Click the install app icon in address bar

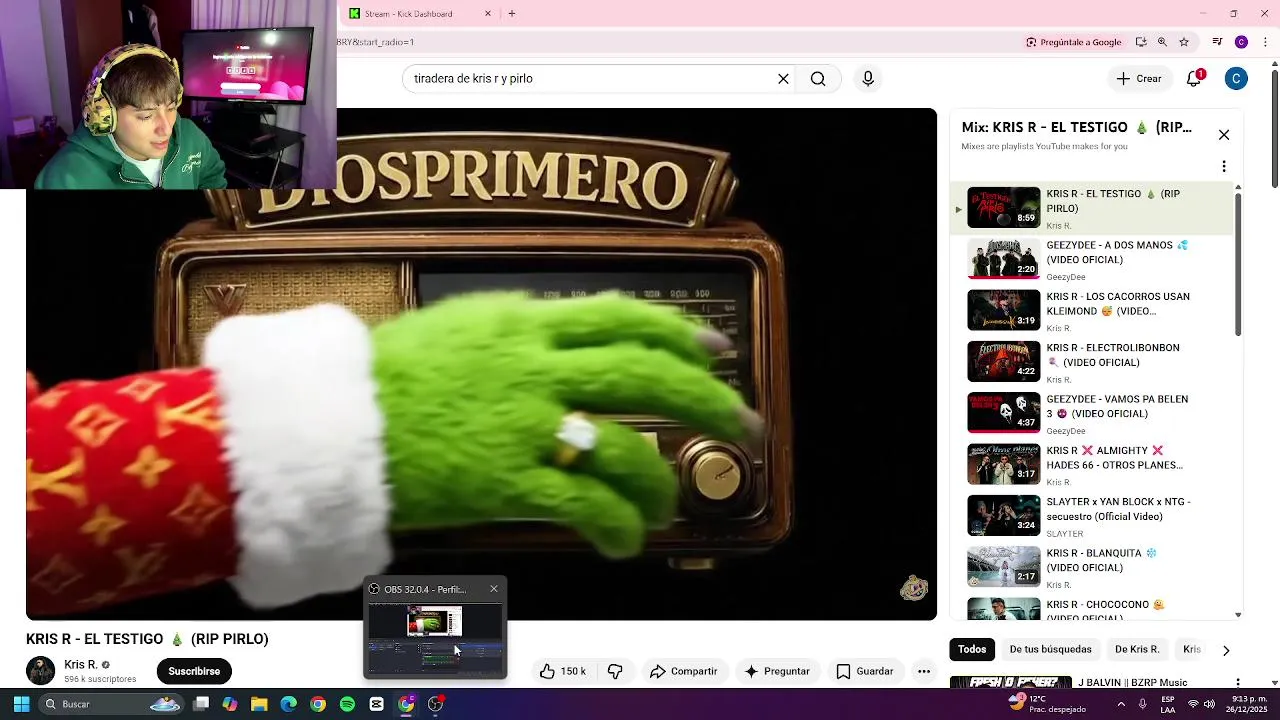coord(1141,42)
